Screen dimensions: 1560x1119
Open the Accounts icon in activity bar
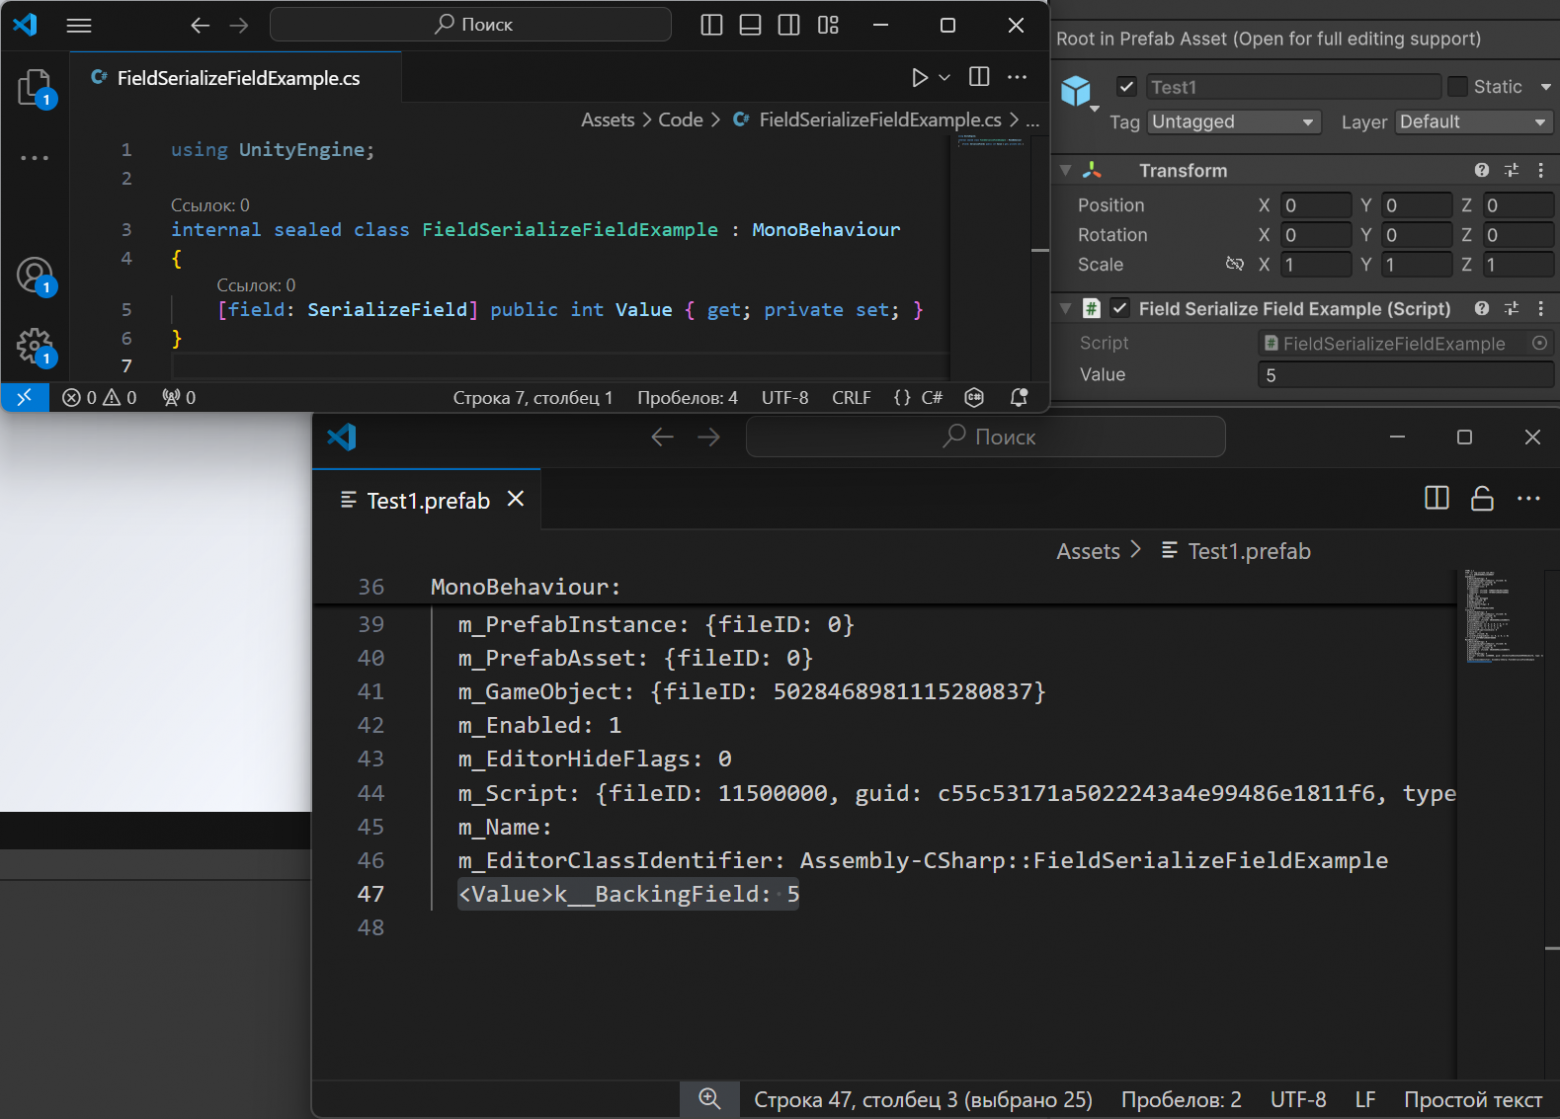coord(34,275)
